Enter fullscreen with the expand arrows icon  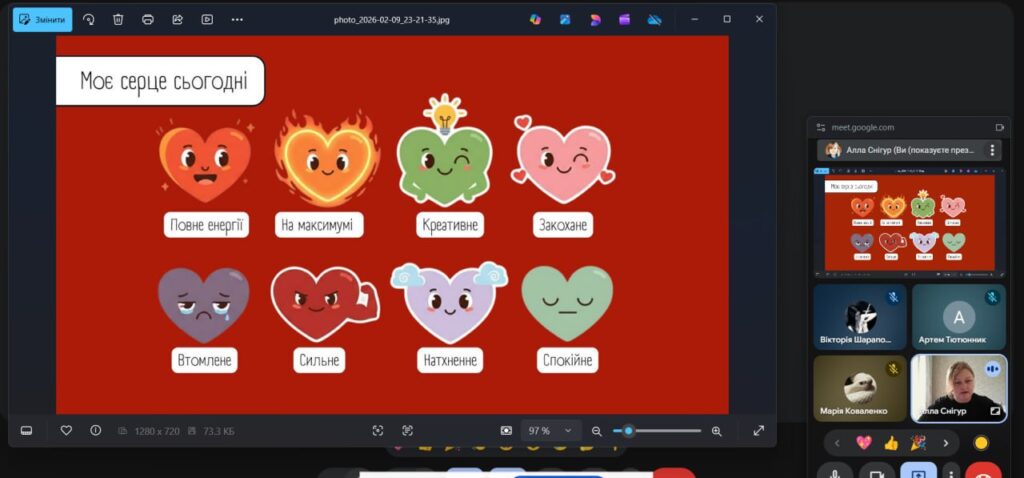coord(758,431)
